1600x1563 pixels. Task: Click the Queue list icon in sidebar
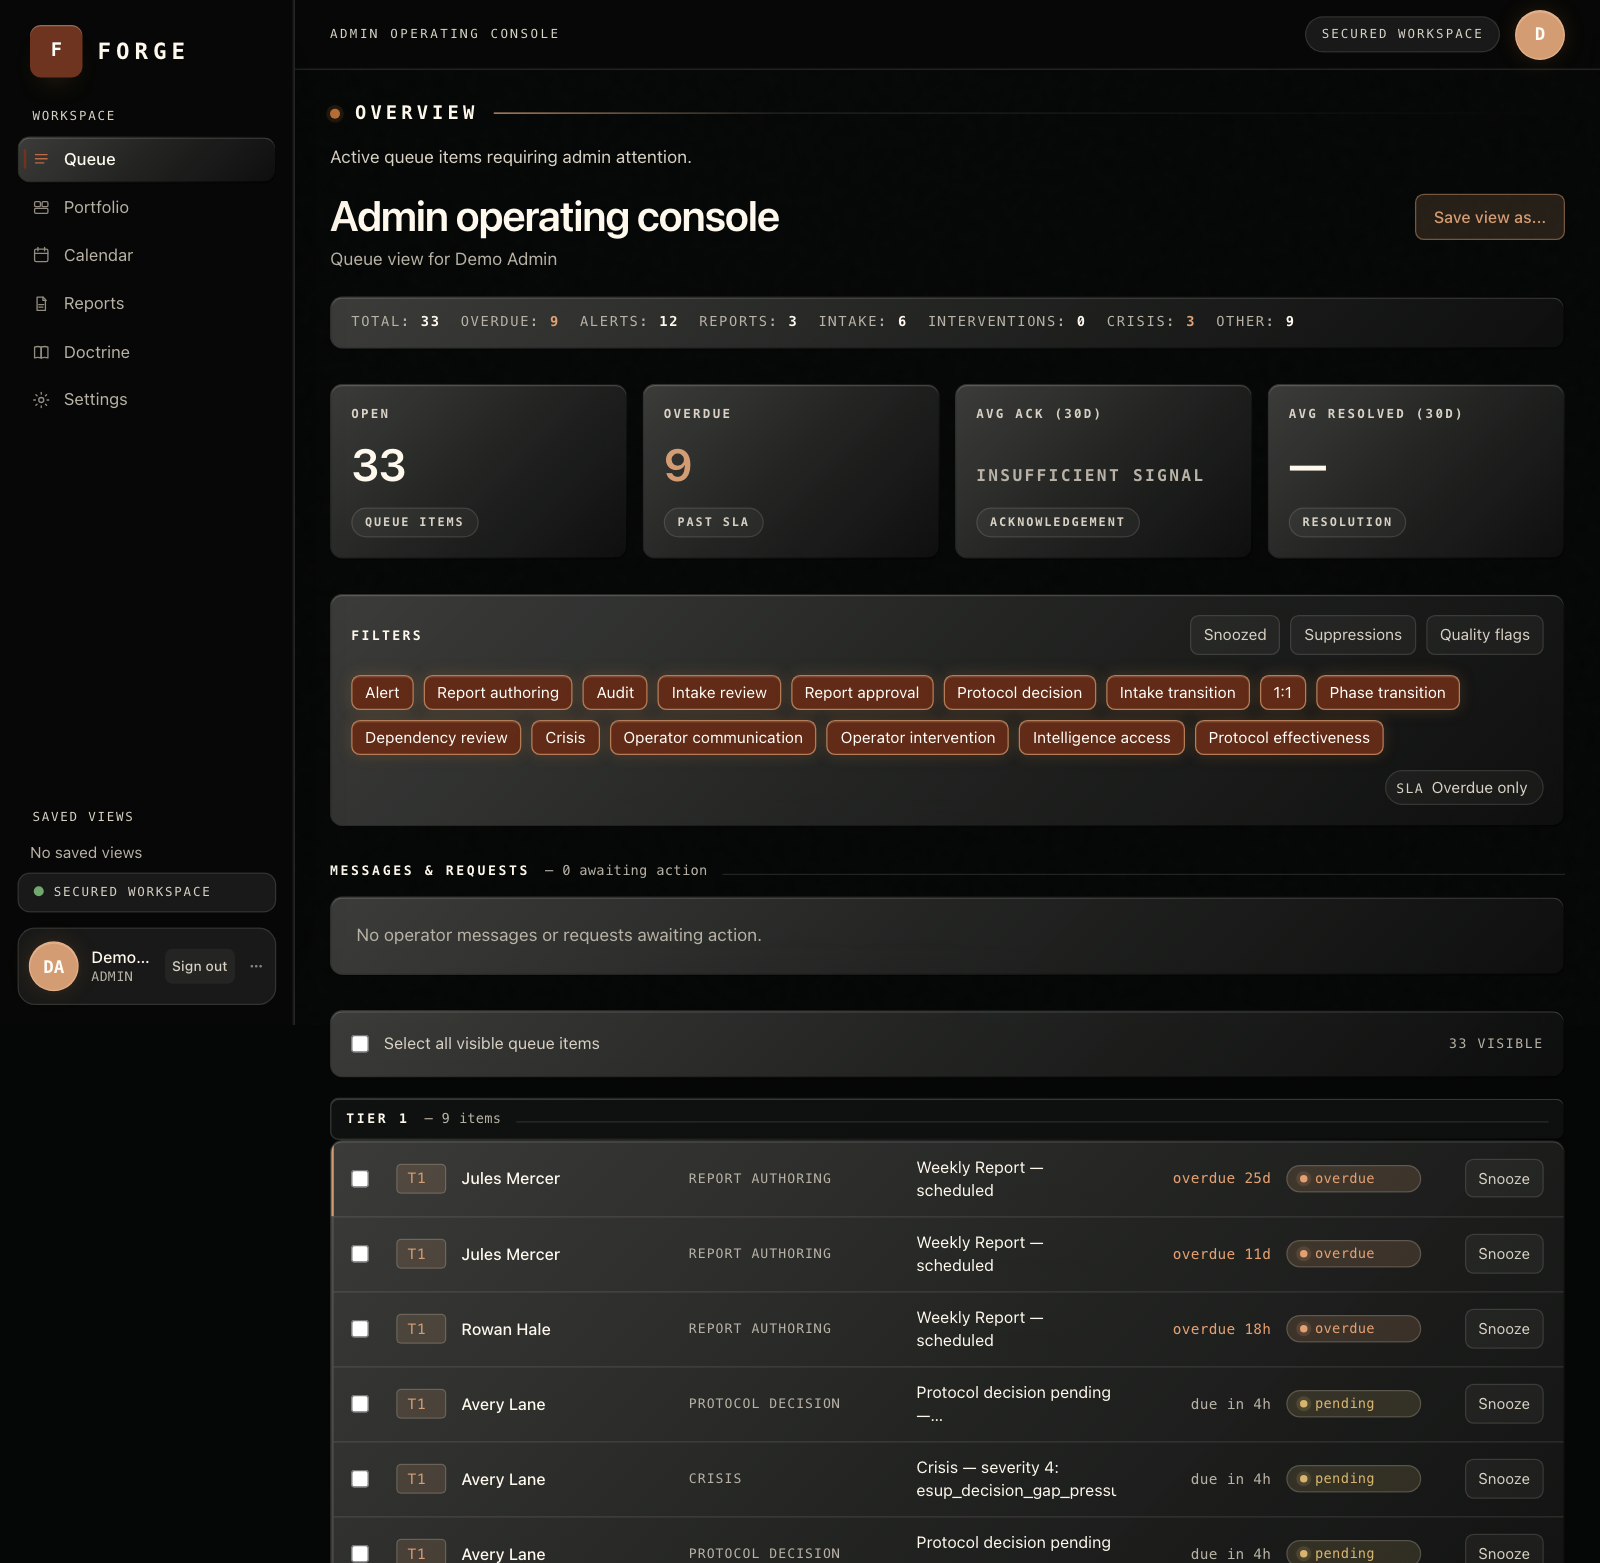(x=41, y=159)
